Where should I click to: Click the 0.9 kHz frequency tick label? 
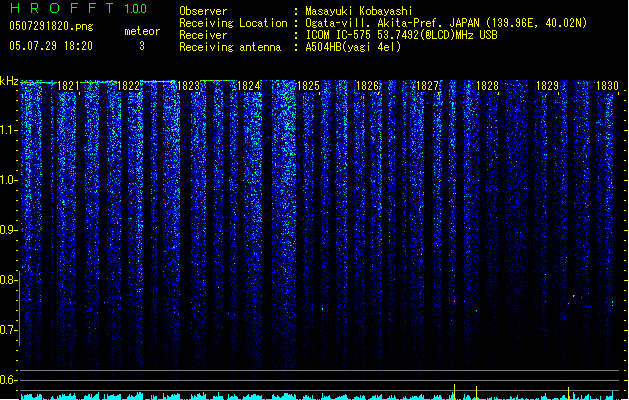8,230
